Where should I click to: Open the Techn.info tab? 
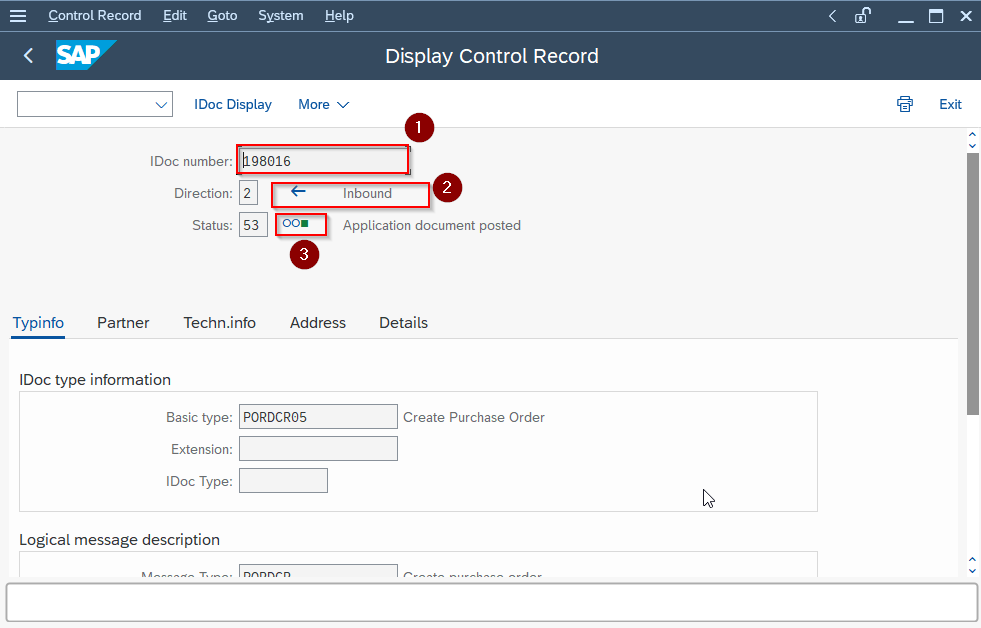pyautogui.click(x=220, y=323)
